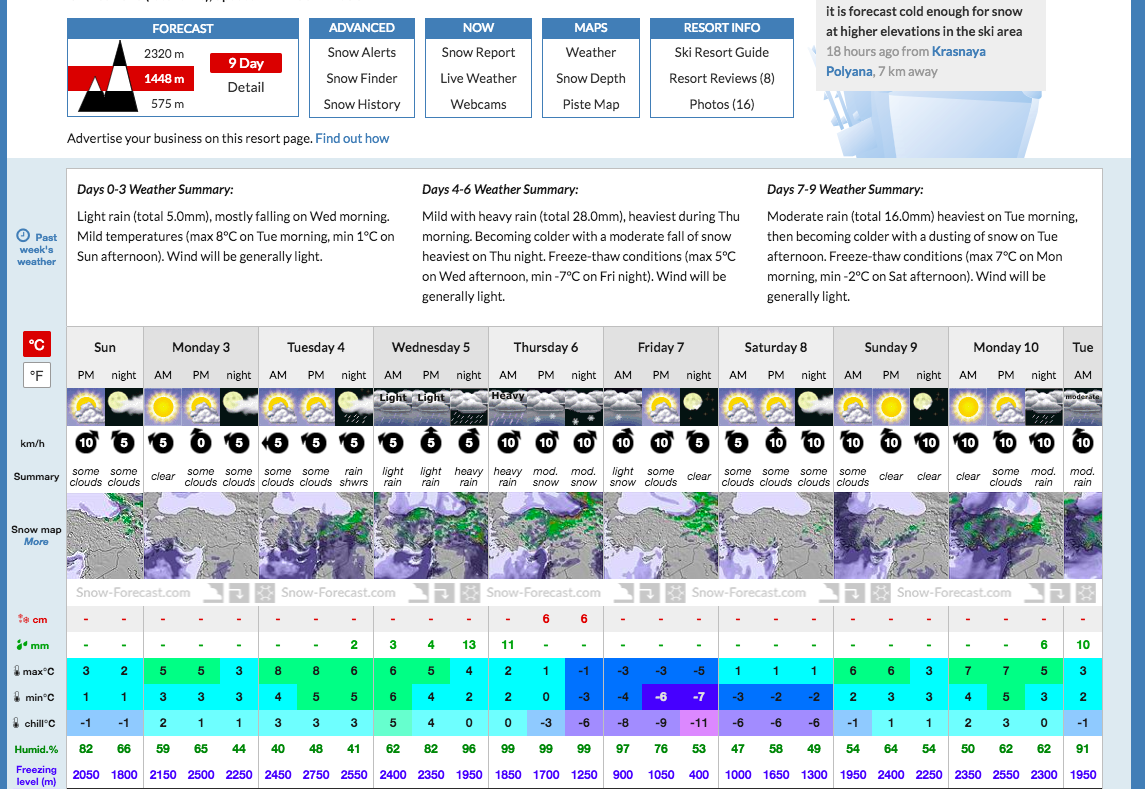Switch temperature units to °C
This screenshot has height=789, width=1145.
tap(37, 345)
